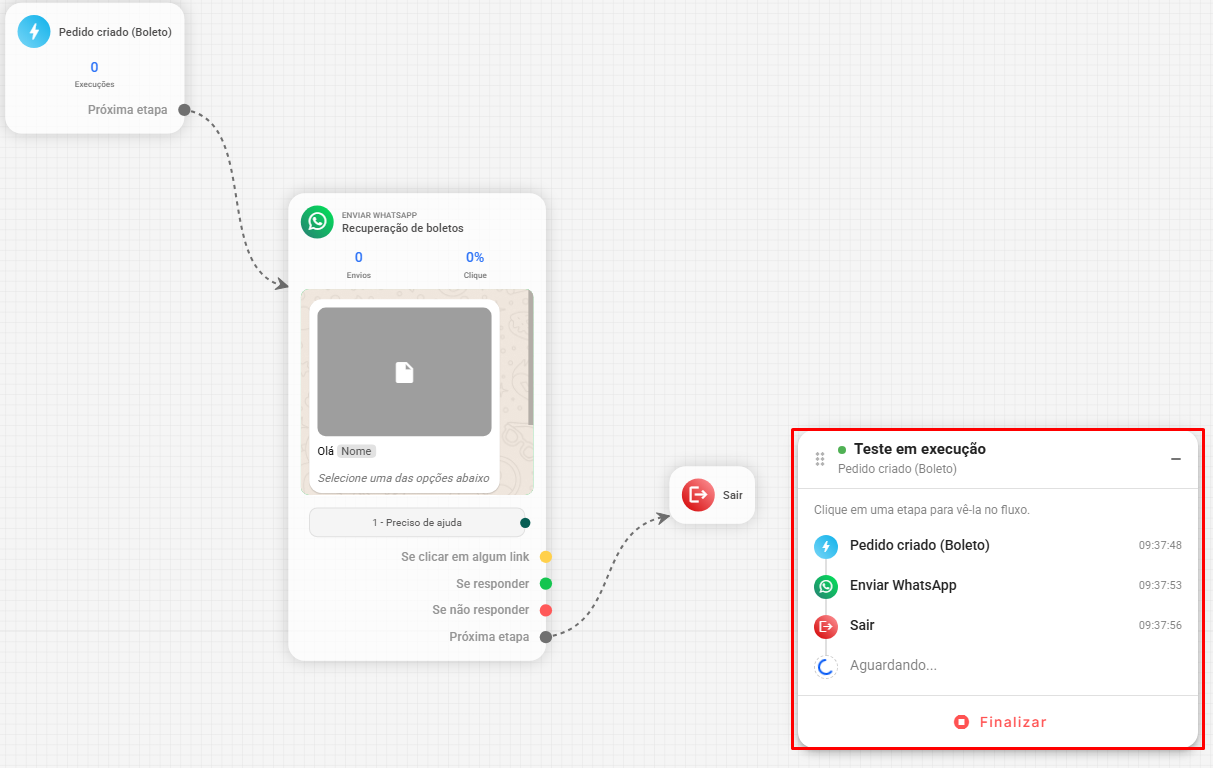
Task: Click the WhatsApp icon on the Enviar WhatsApp node
Action: click(x=317, y=221)
